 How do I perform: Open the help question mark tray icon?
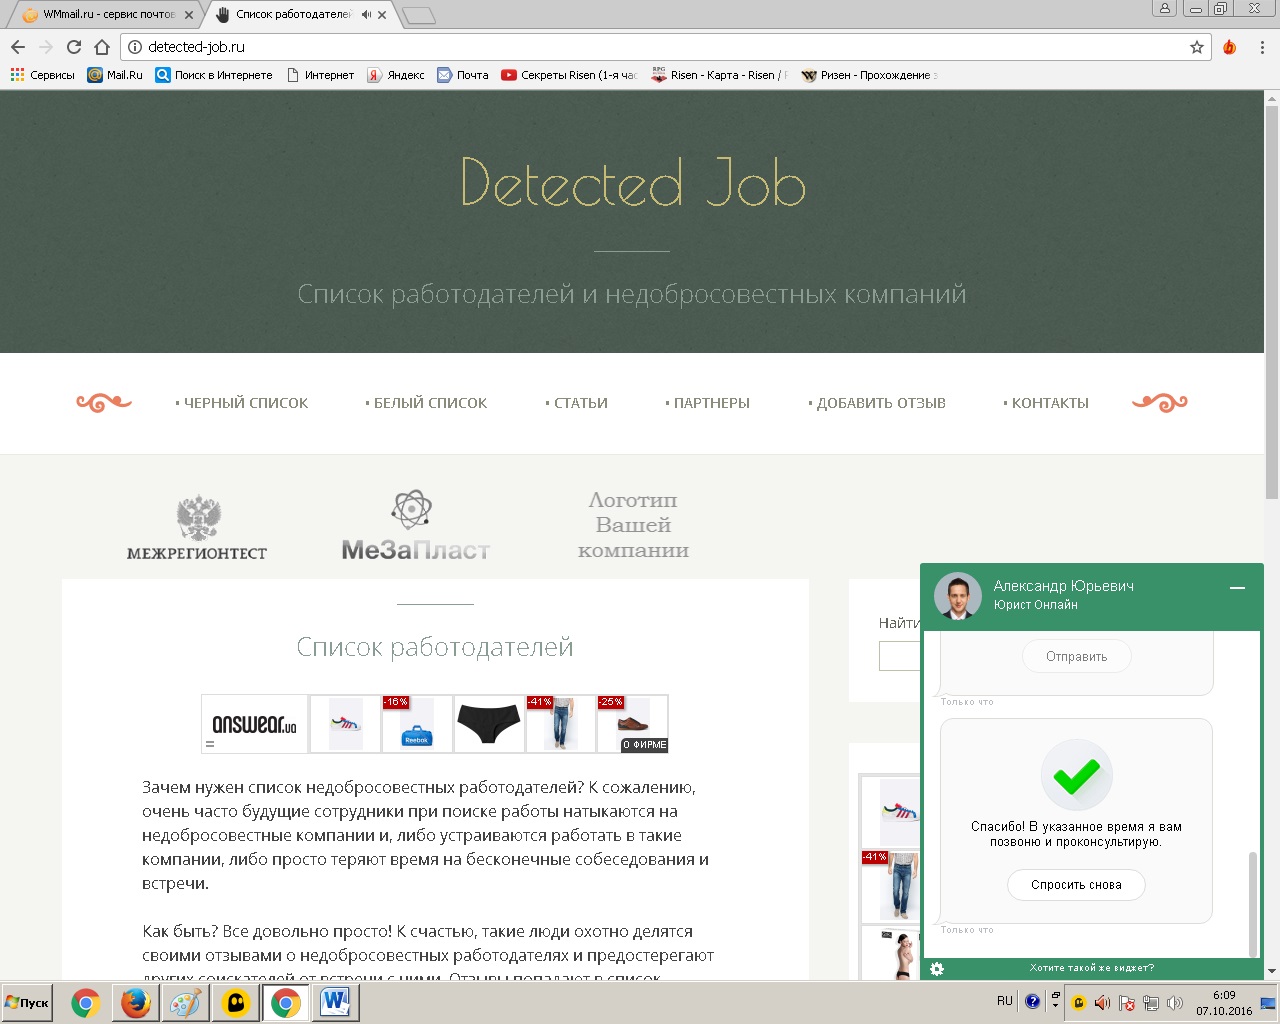(1032, 1001)
